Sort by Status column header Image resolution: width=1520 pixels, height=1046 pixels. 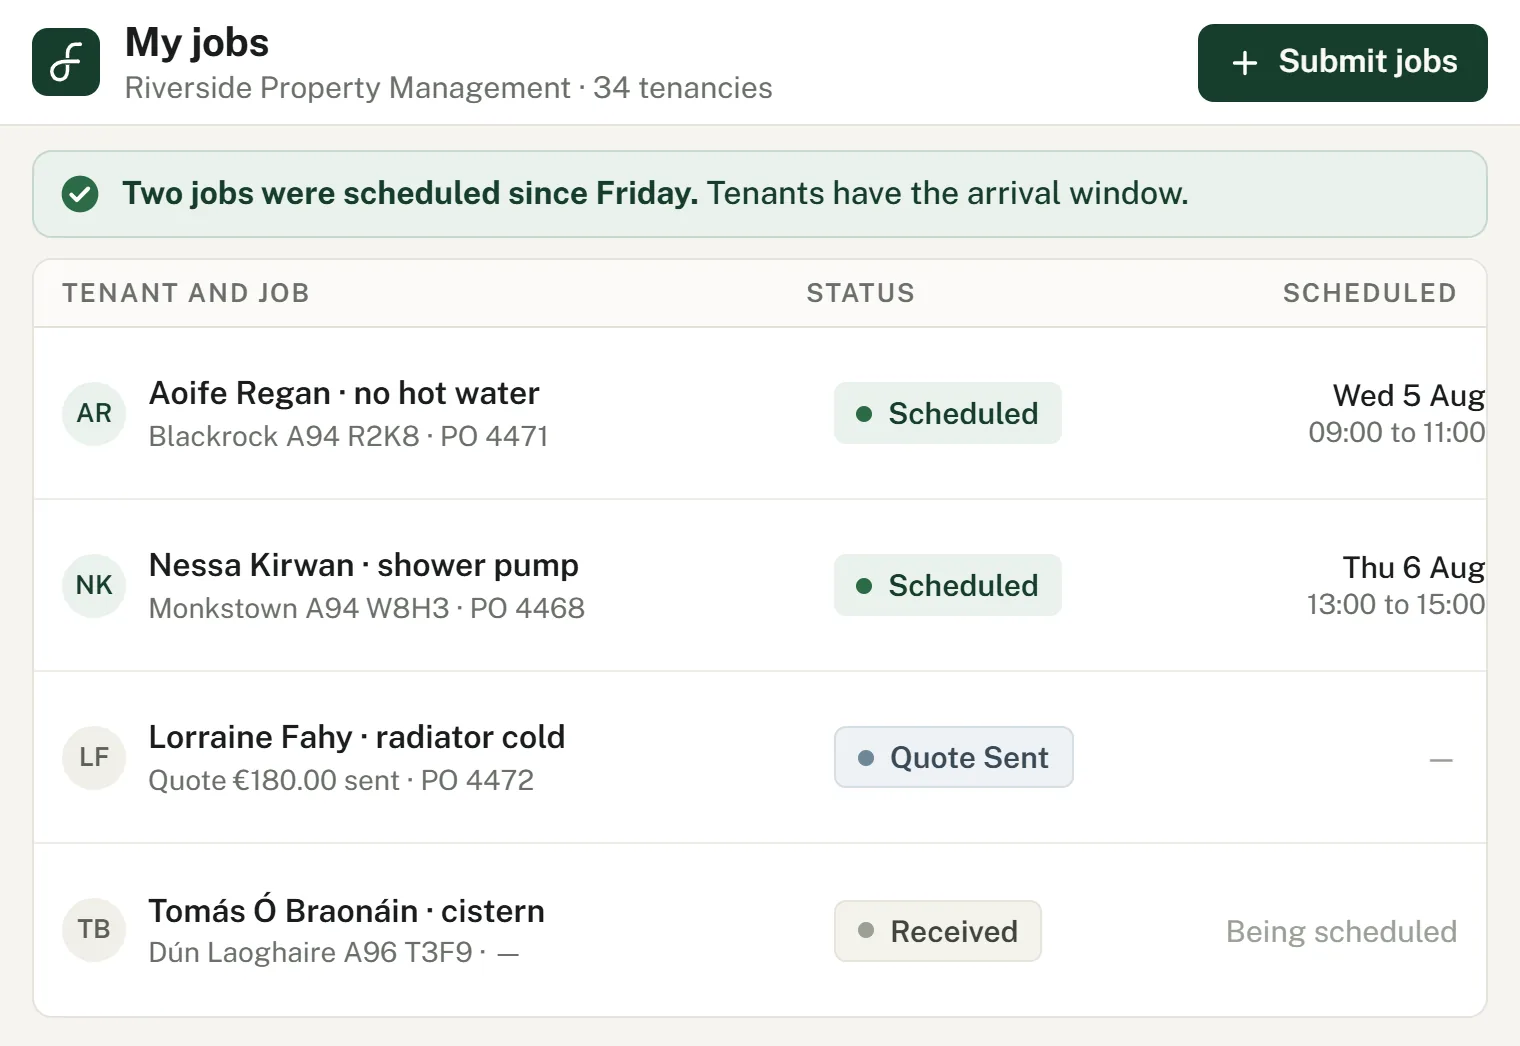(860, 293)
